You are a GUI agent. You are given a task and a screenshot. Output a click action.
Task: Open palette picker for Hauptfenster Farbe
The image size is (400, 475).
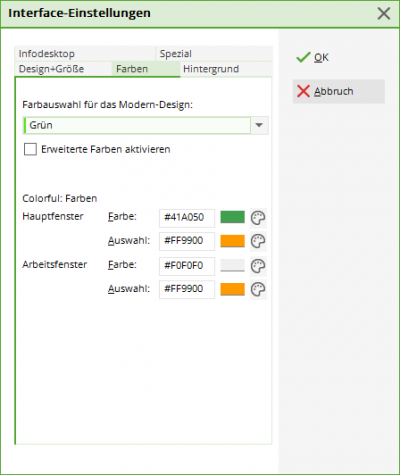258,218
